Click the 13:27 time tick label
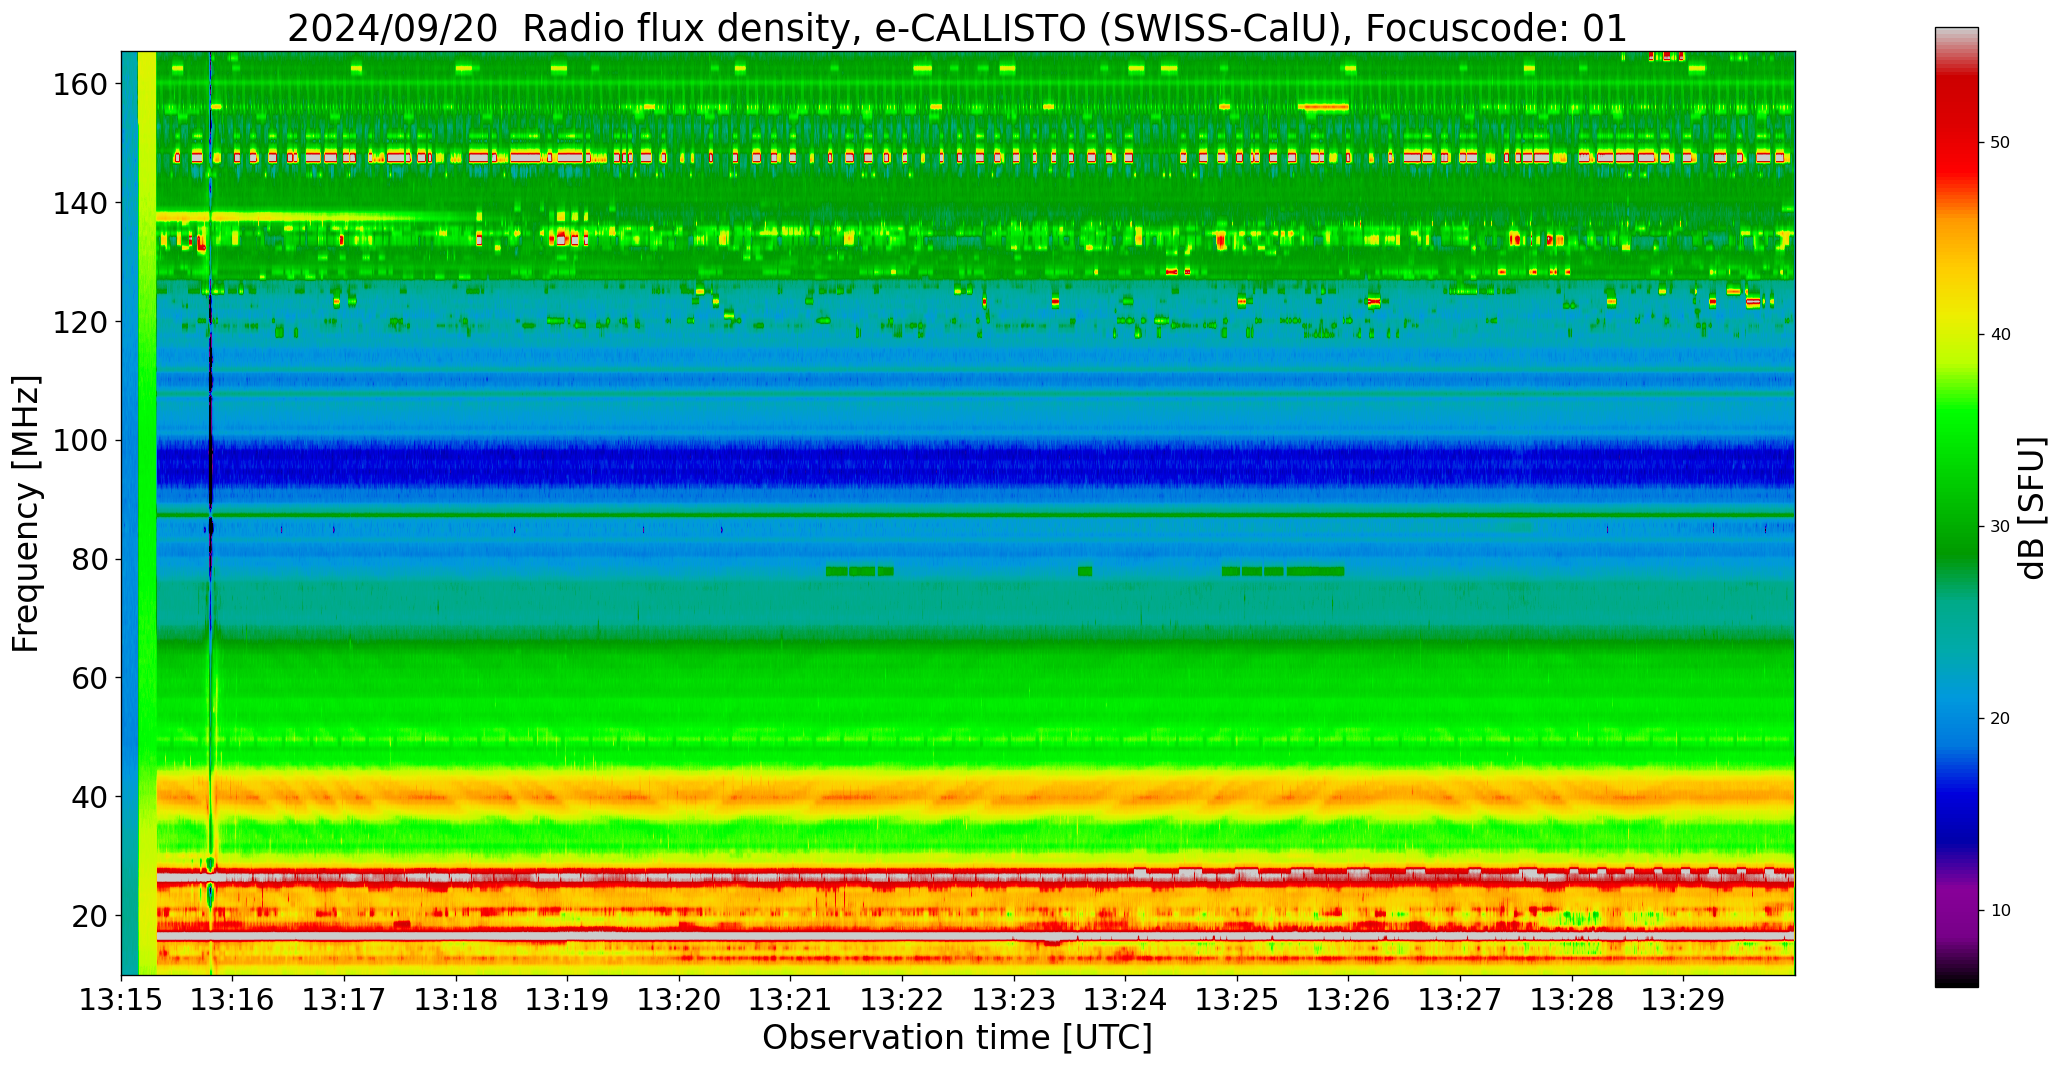Screen dimensions: 2062x1067 point(1460,999)
